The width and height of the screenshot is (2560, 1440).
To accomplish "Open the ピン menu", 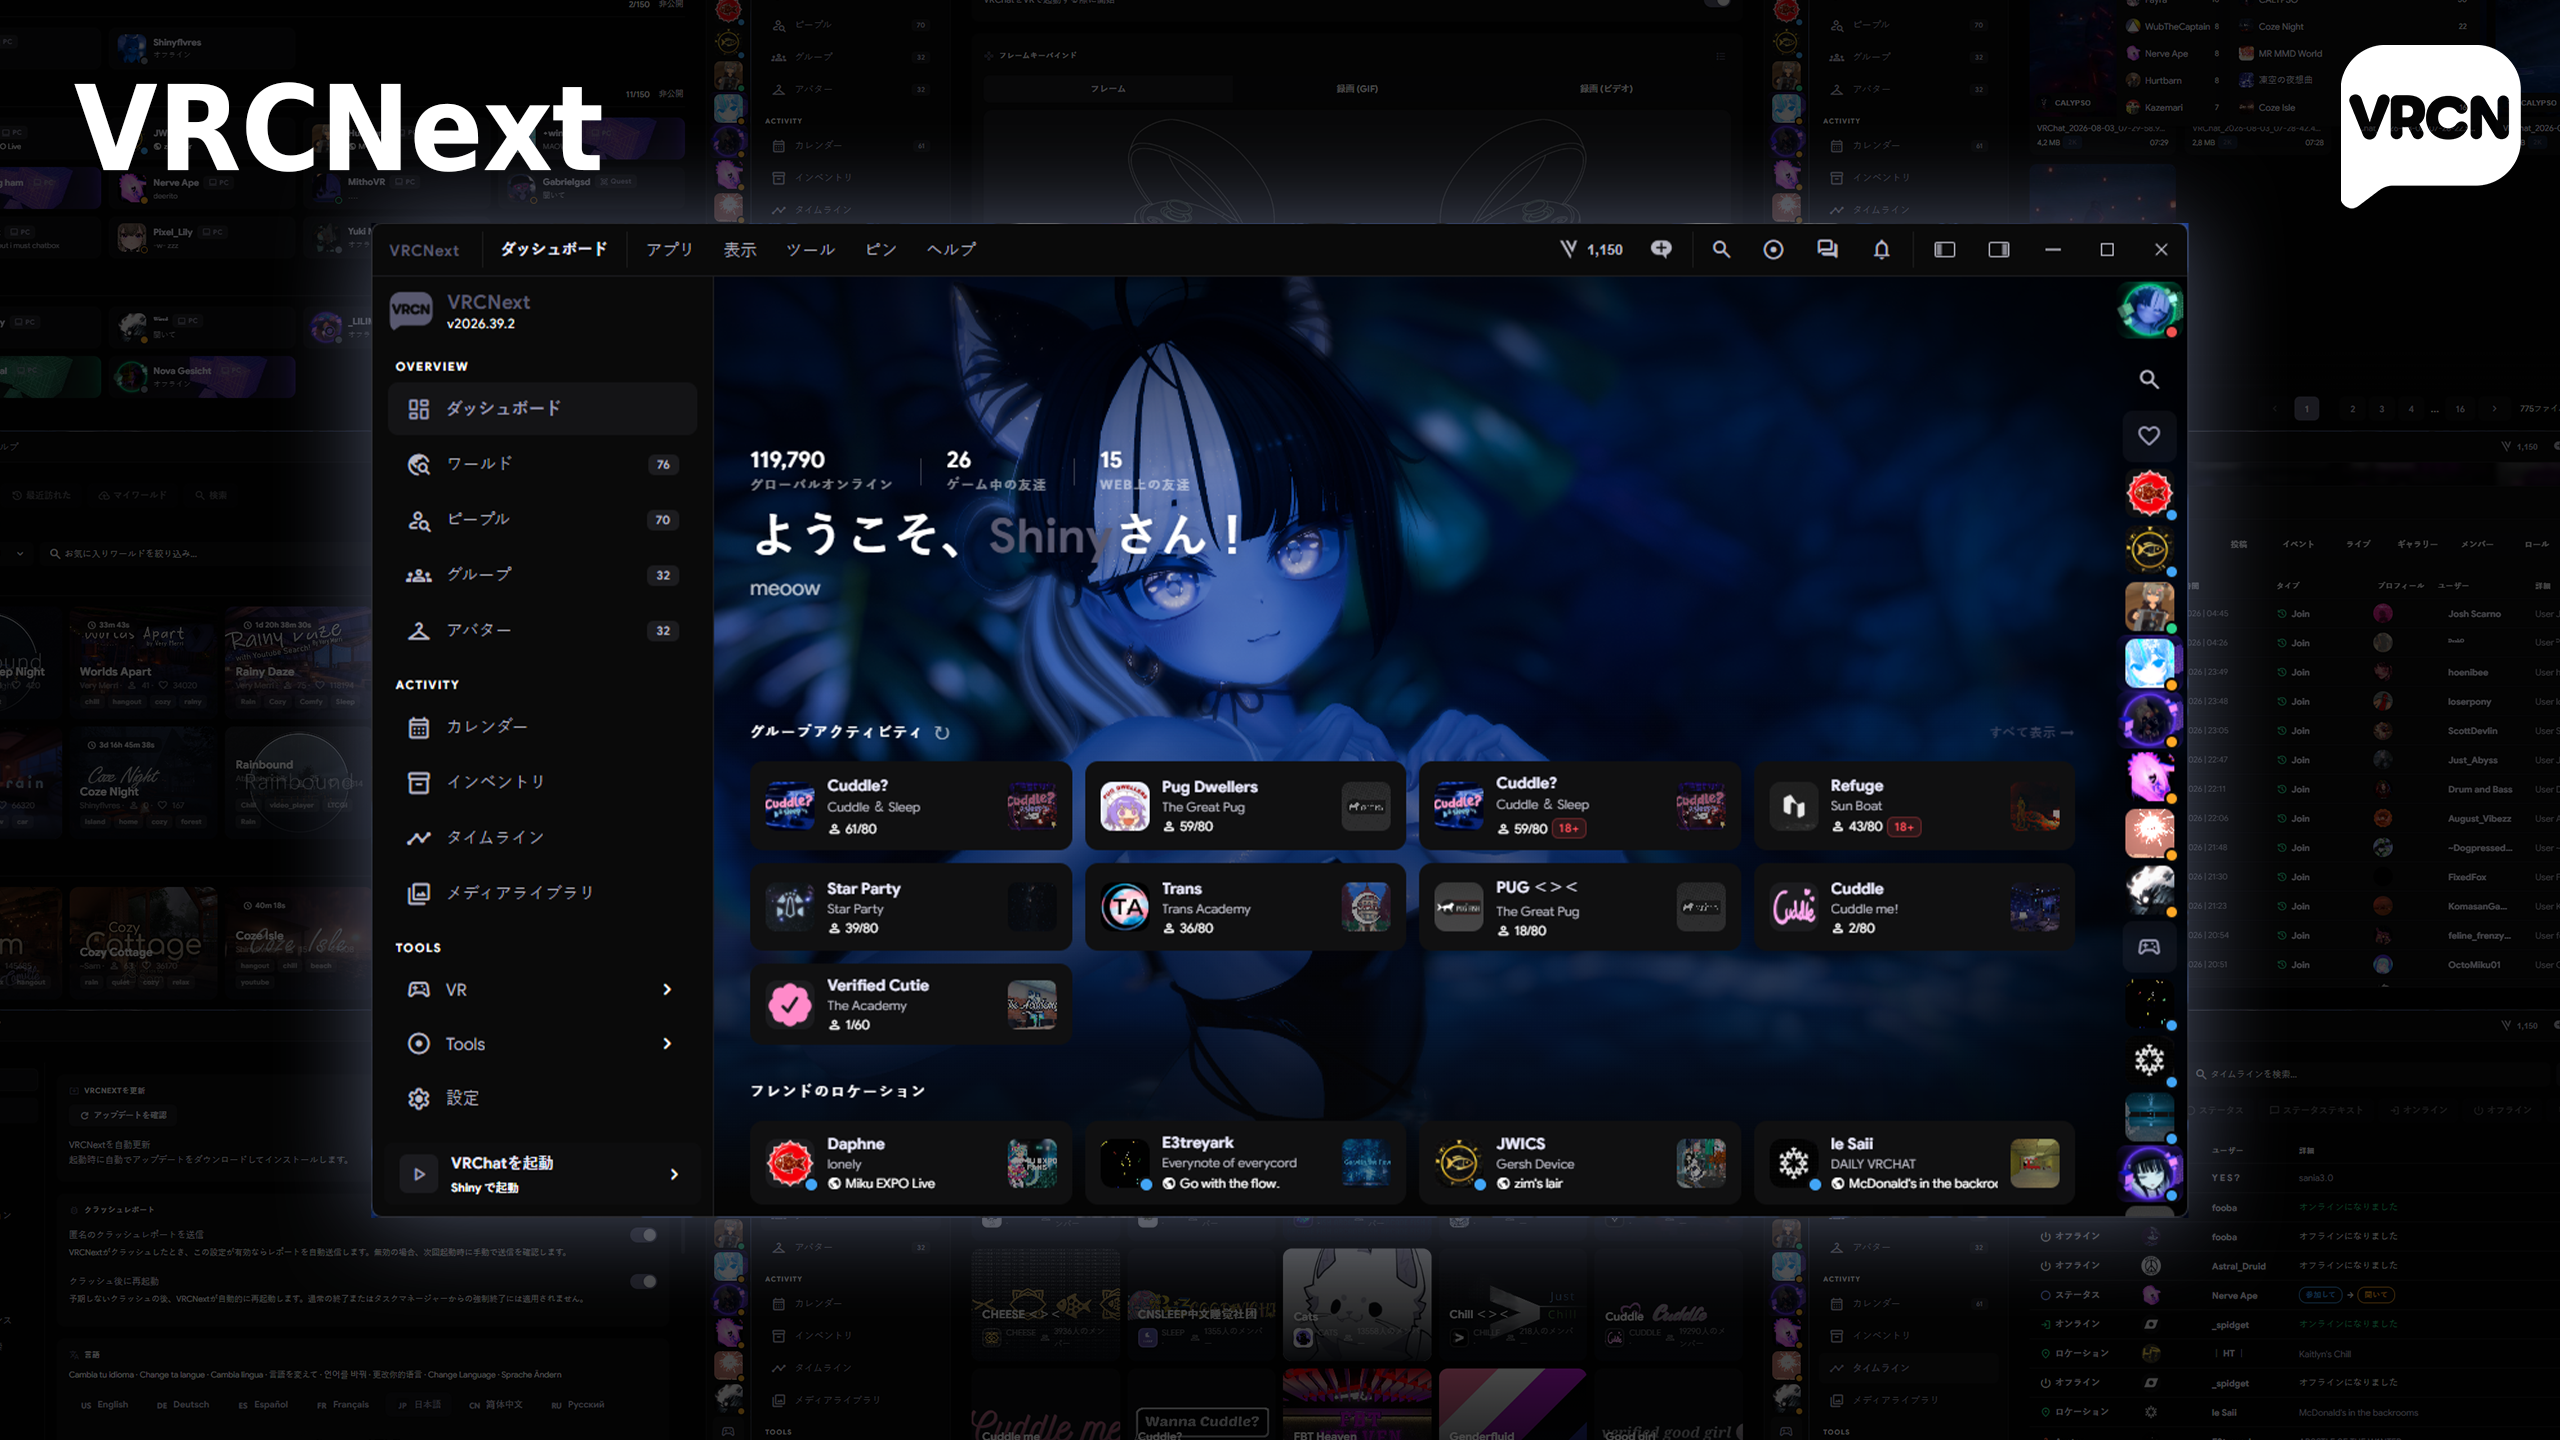I will (x=880, y=249).
